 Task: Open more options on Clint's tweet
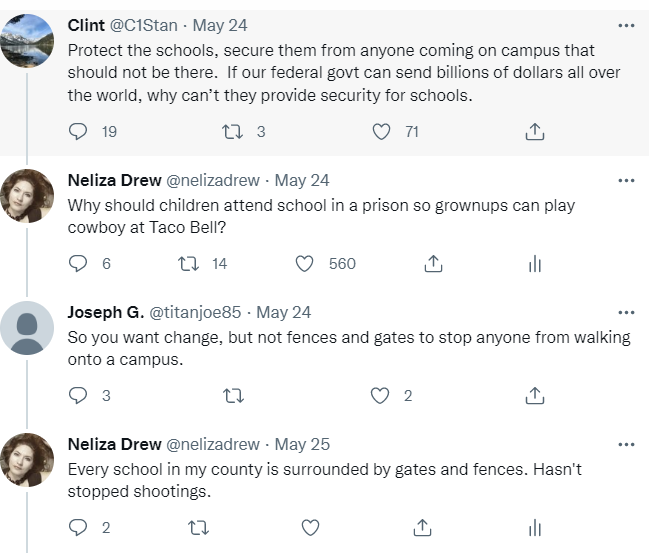[626, 24]
